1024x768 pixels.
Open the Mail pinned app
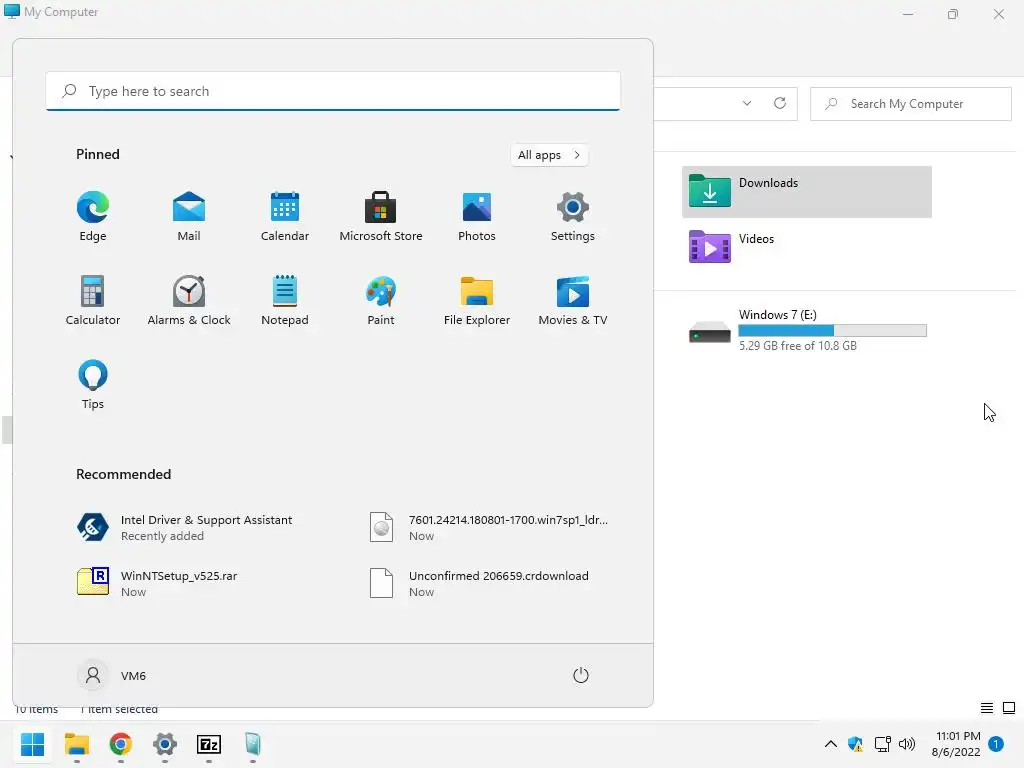[x=189, y=217]
